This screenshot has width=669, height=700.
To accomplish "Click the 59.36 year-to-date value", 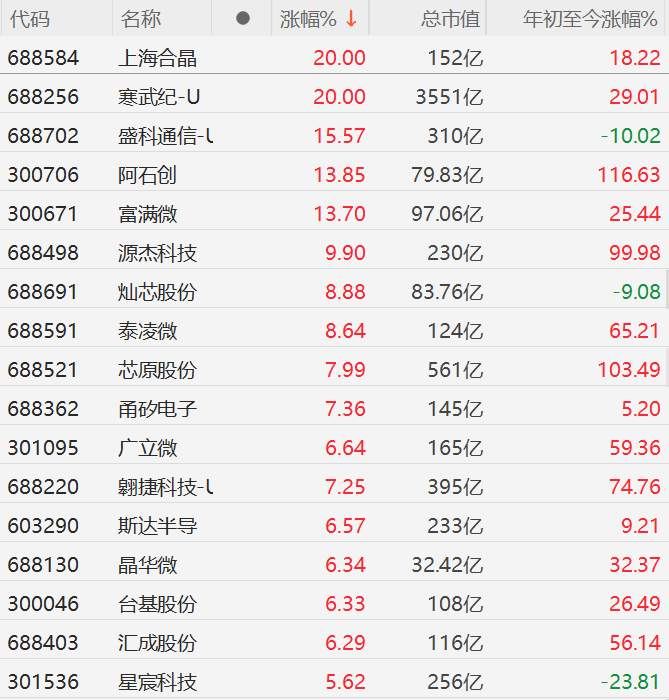I will point(635,448).
